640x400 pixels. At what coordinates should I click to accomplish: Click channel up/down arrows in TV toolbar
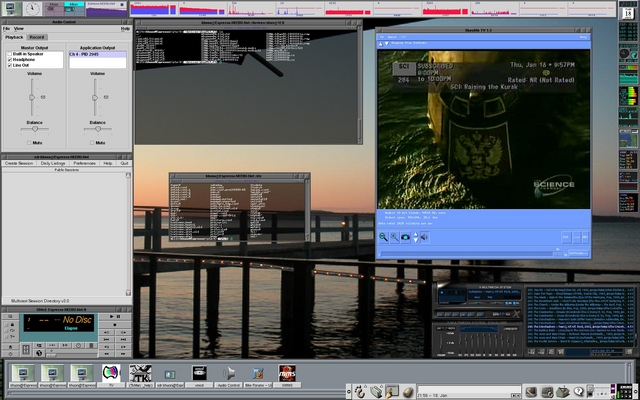coord(416,237)
